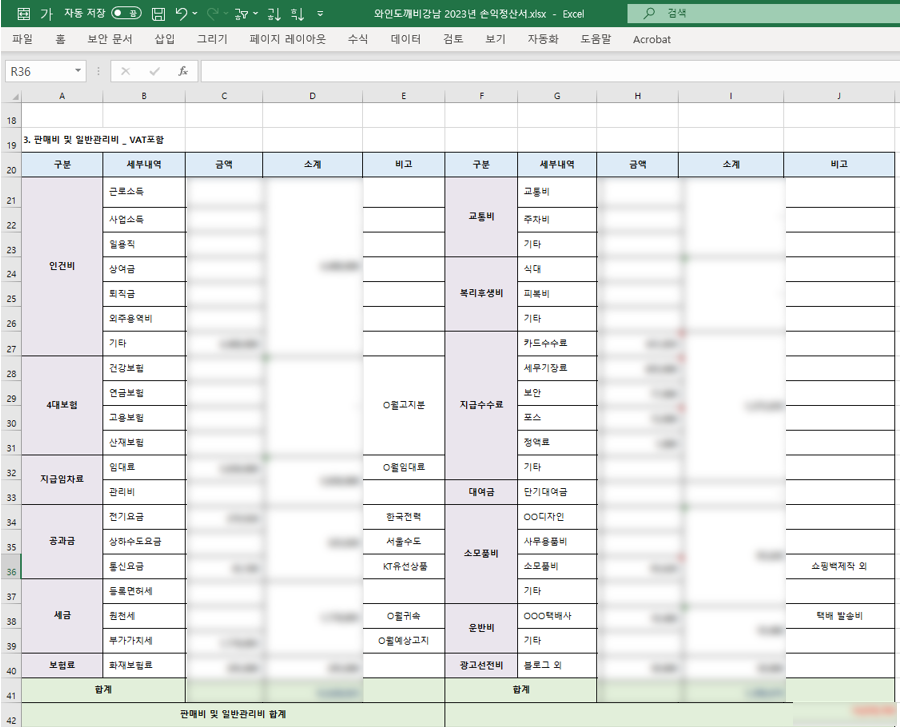Click into the 검색 search field

763,13
